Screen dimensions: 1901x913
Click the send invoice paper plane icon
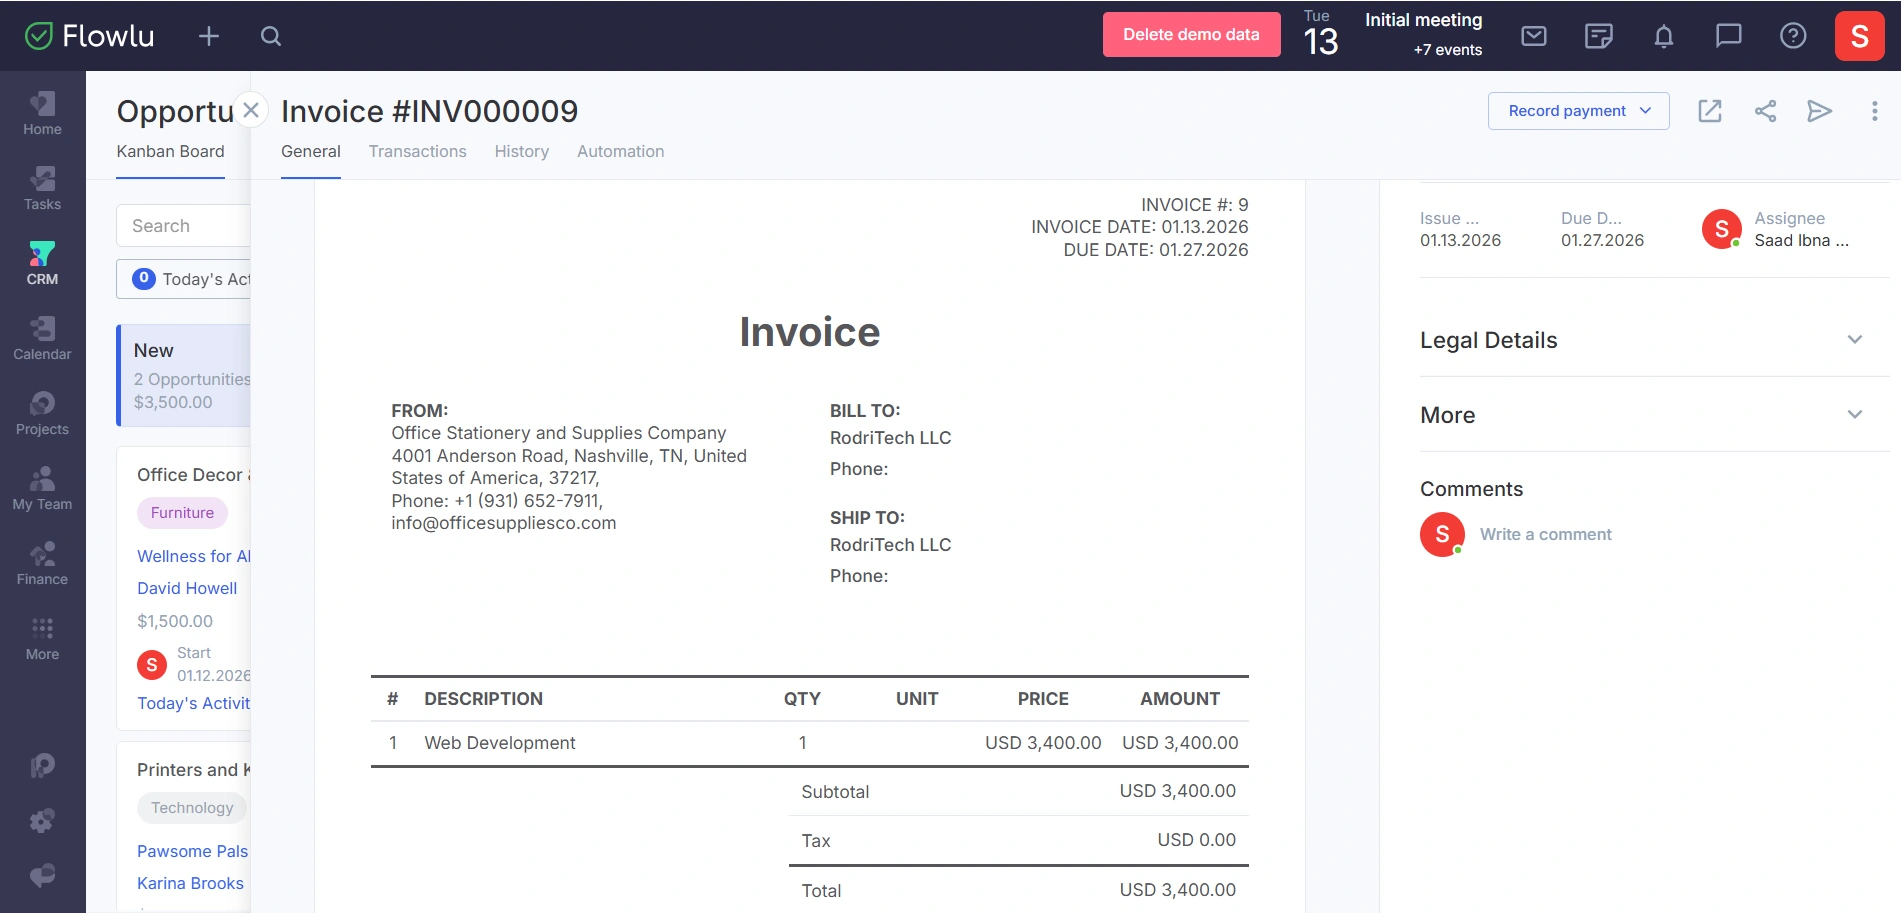(1819, 111)
